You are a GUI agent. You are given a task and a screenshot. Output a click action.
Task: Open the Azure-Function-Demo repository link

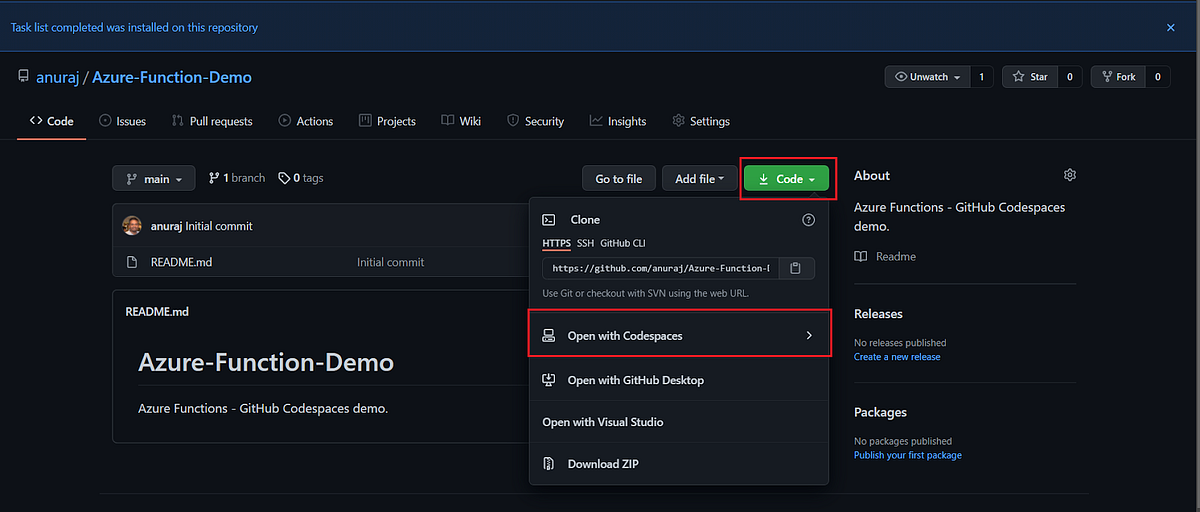tap(172, 77)
